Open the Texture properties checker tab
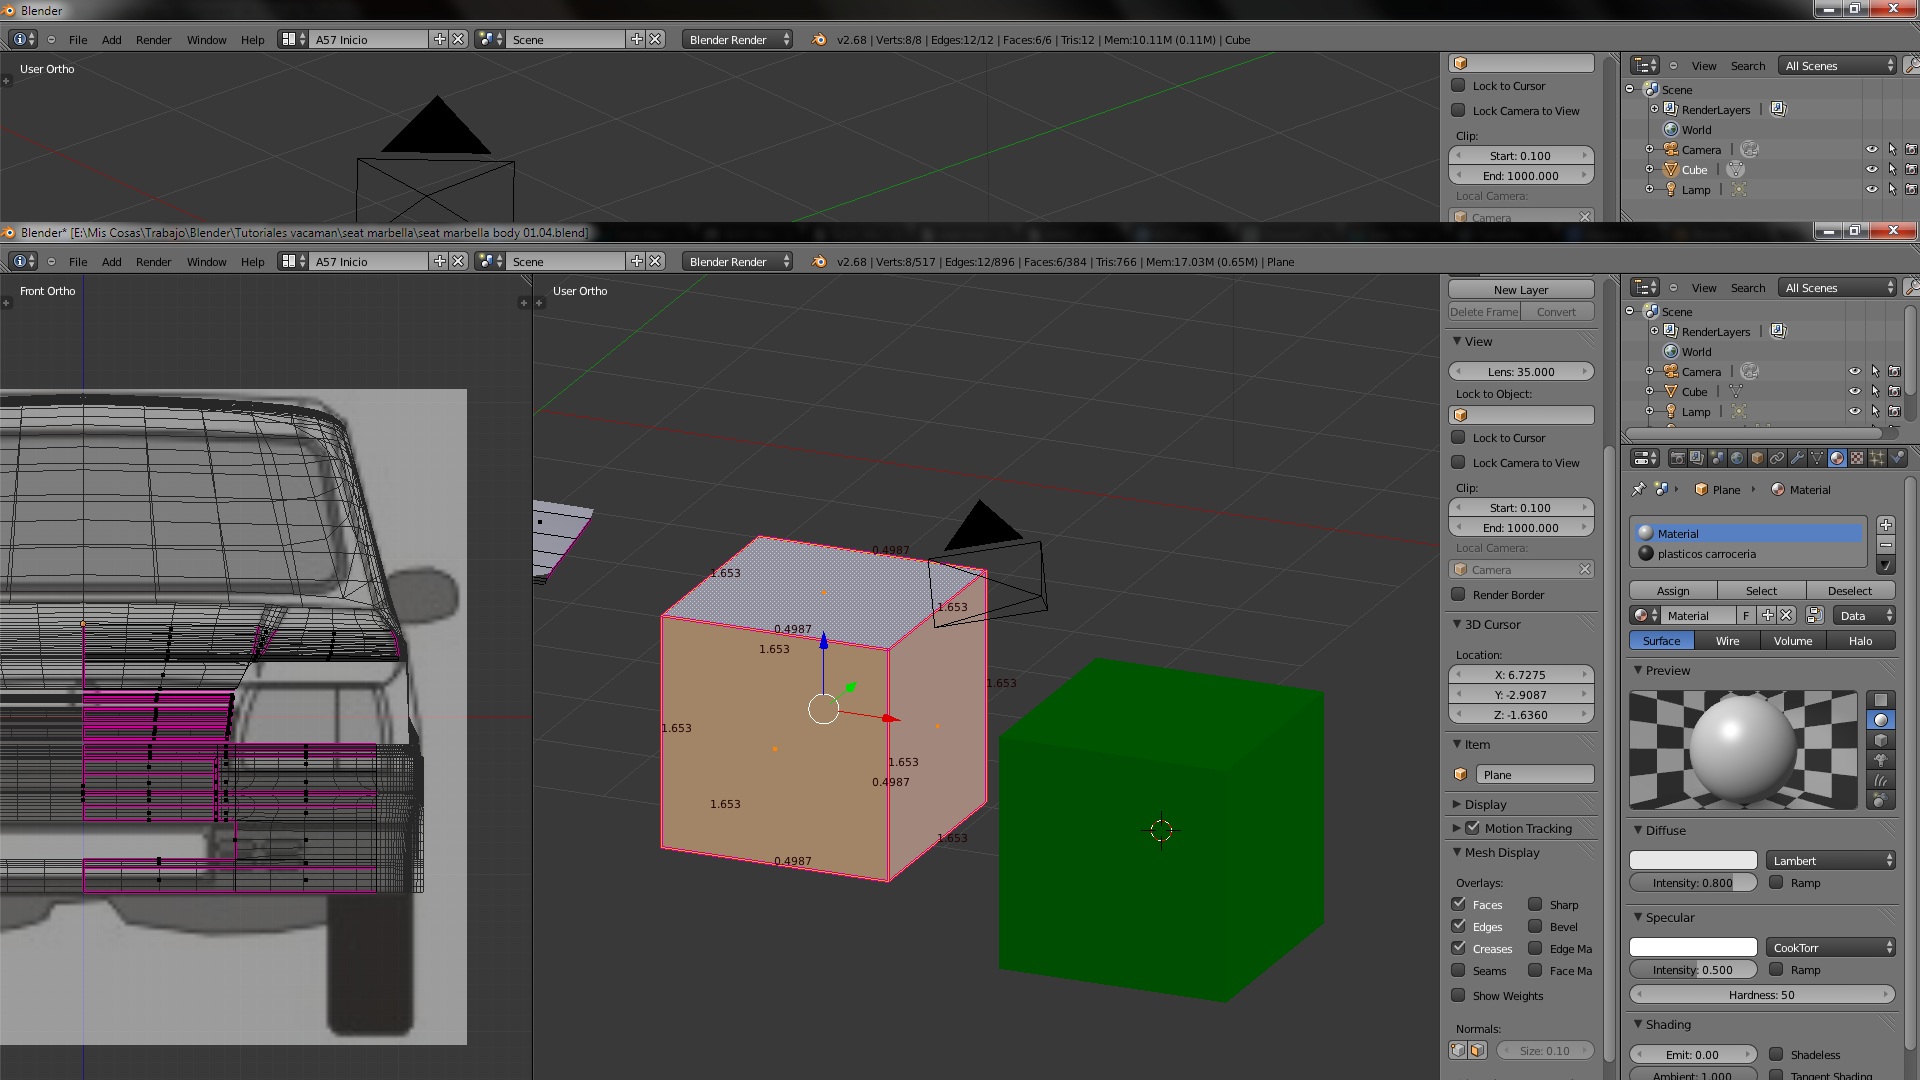This screenshot has height=1080, width=1920. tap(1857, 458)
